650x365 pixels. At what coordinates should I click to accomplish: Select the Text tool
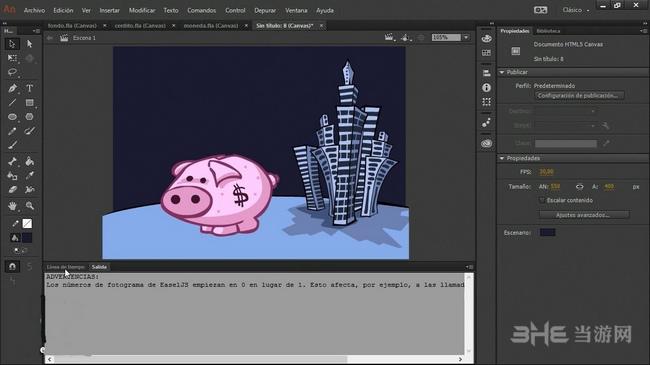point(29,88)
